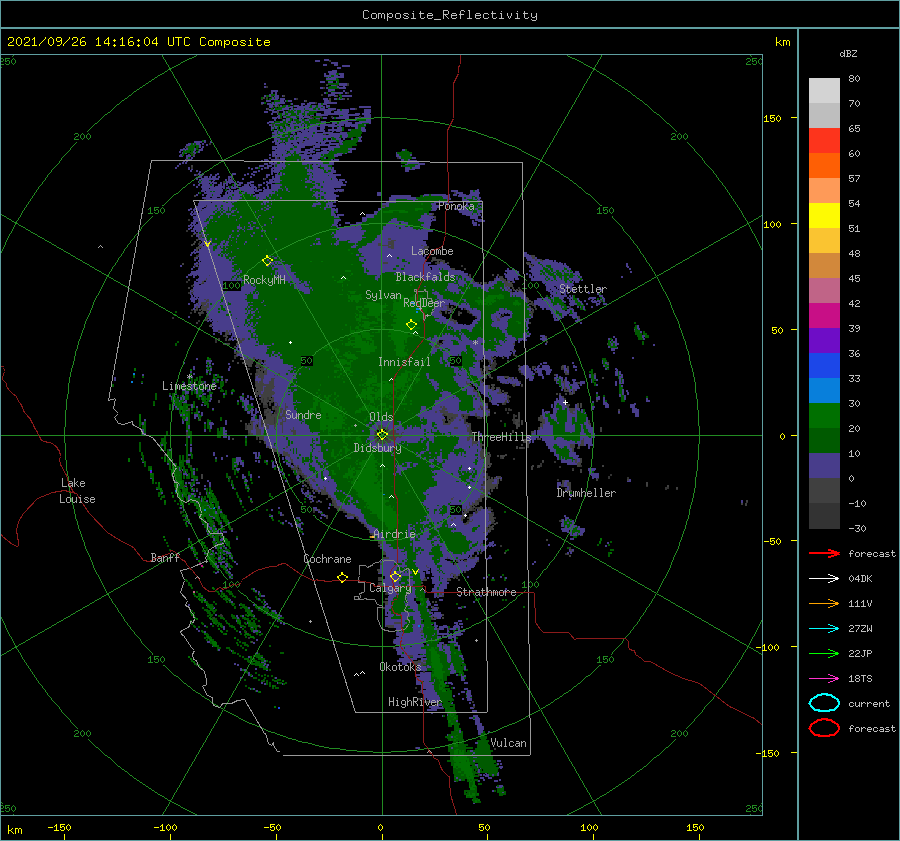Click the ThreeHills label
900x841 pixels.
click(501, 437)
